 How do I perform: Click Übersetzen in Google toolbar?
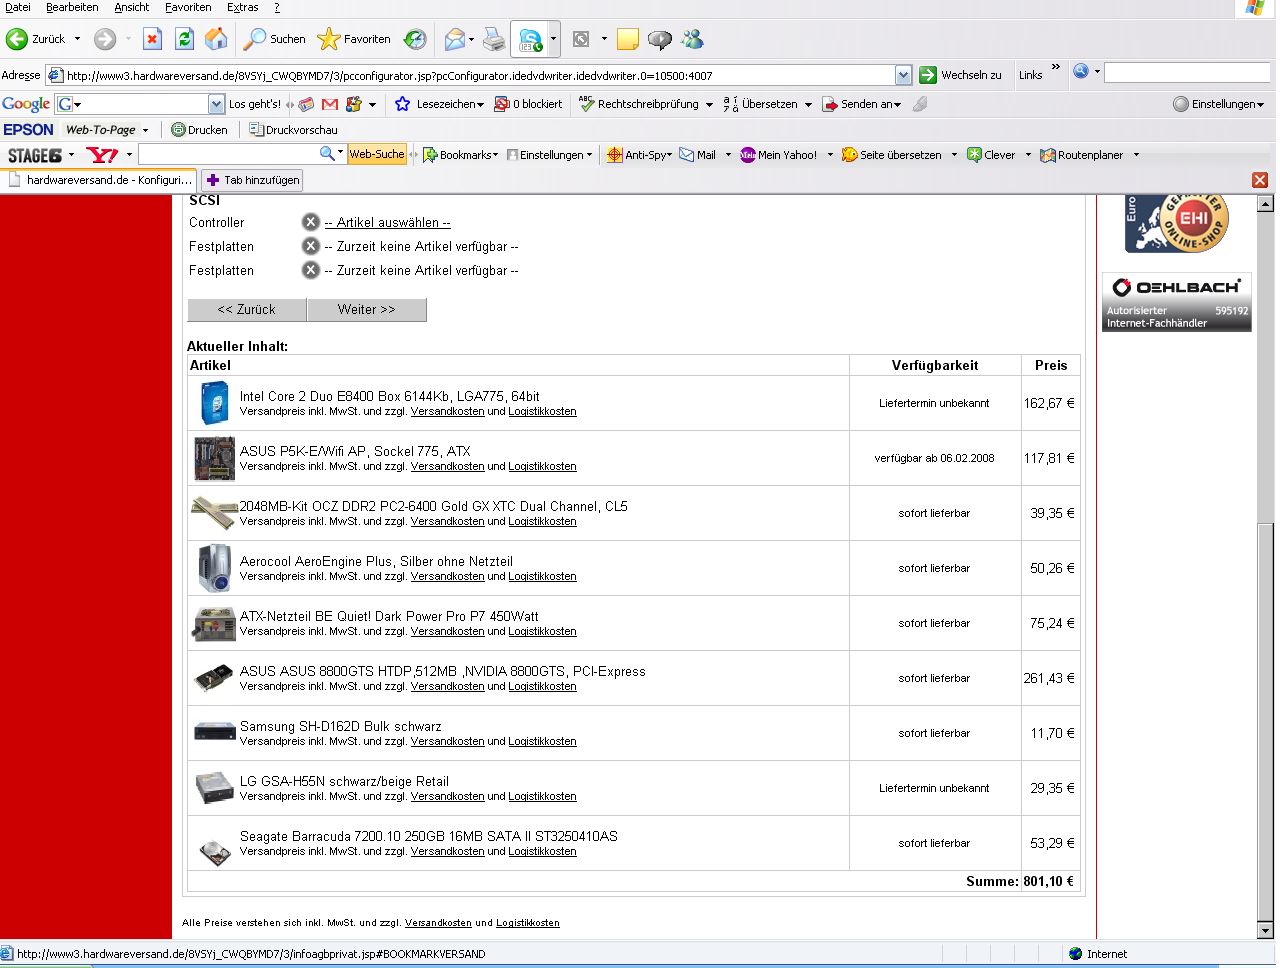[760, 104]
